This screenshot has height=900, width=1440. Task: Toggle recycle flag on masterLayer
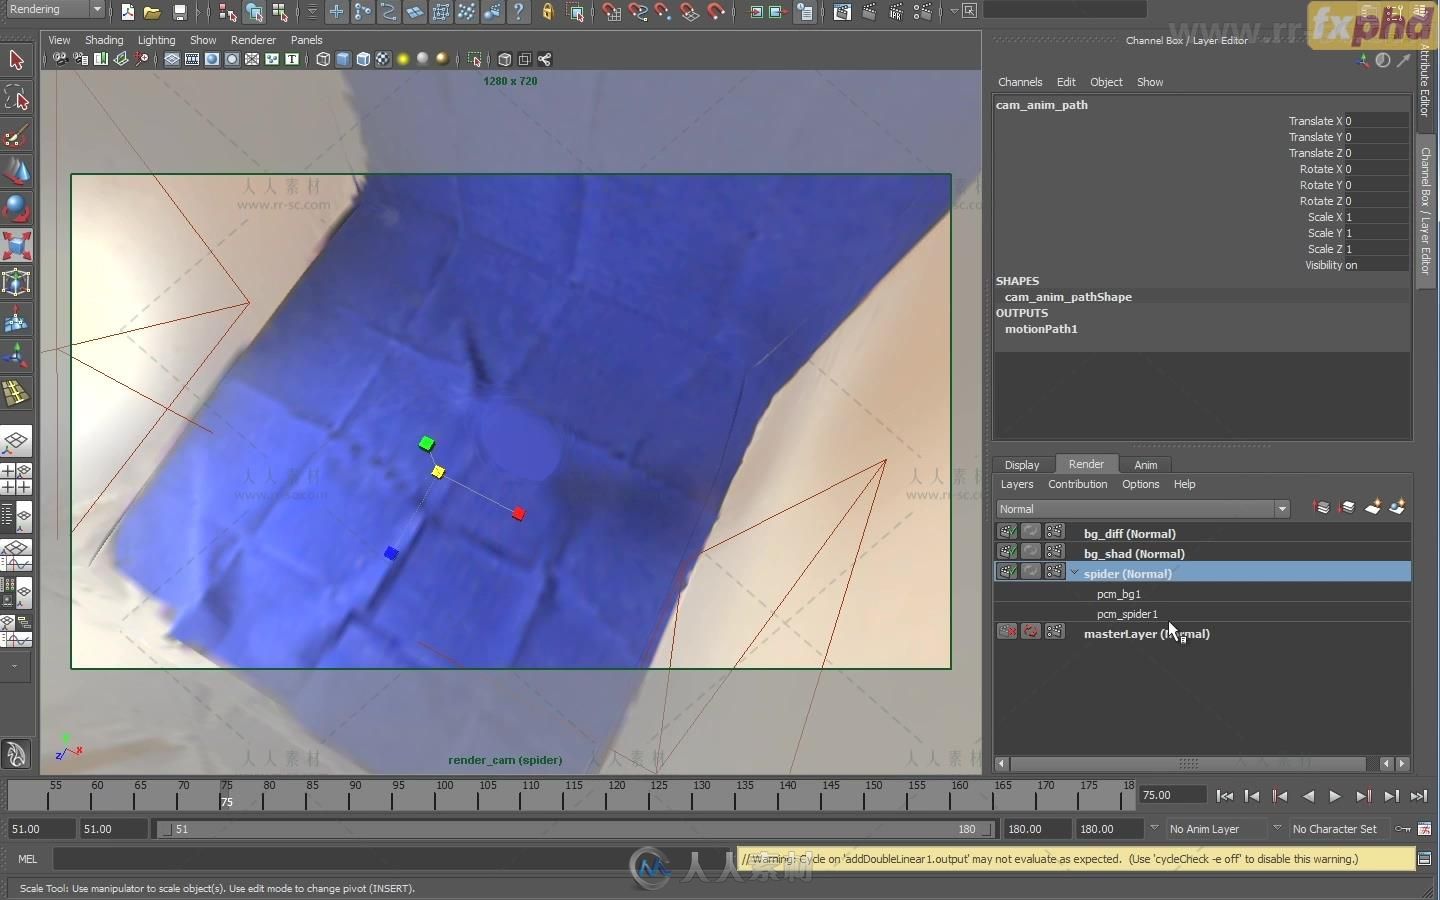tap(1031, 631)
